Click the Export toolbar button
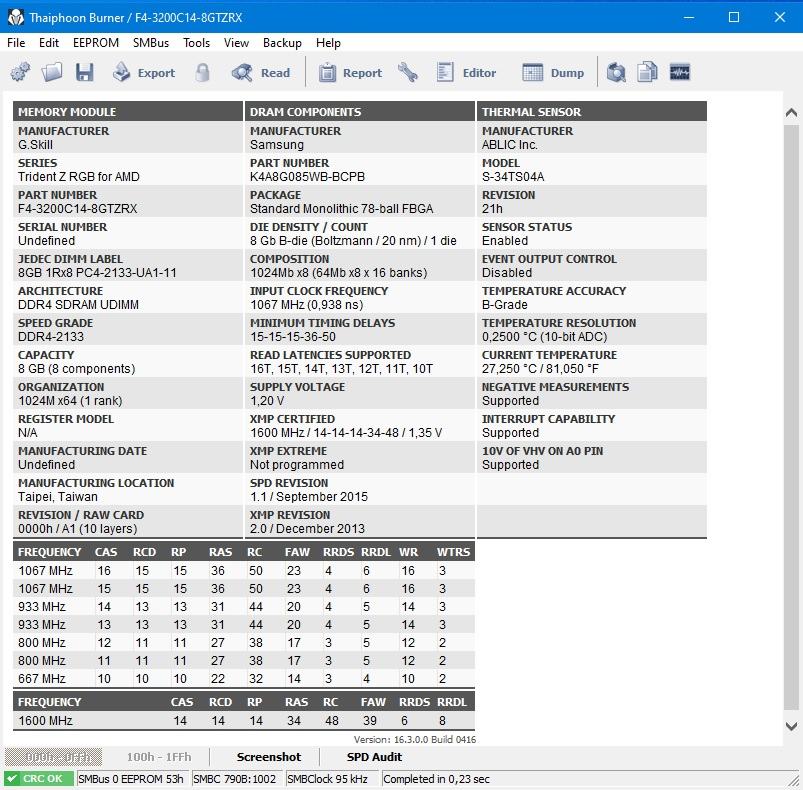Viewport: 803px width, 790px height. coord(144,73)
